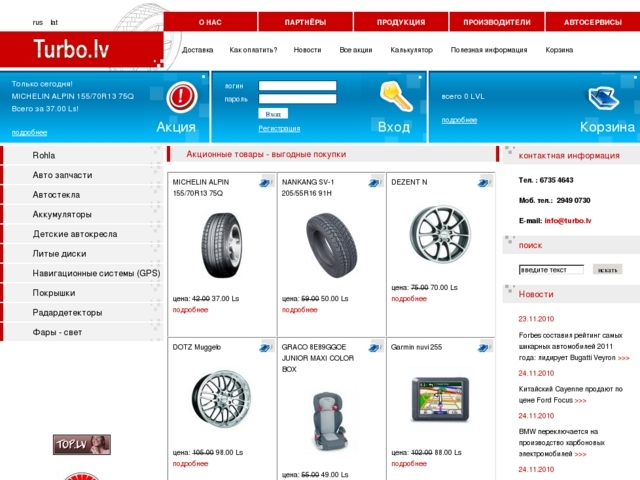Image resolution: width=640 pixels, height=480 pixels.
Task: Select Радардетекторы category
Action: (x=83, y=312)
